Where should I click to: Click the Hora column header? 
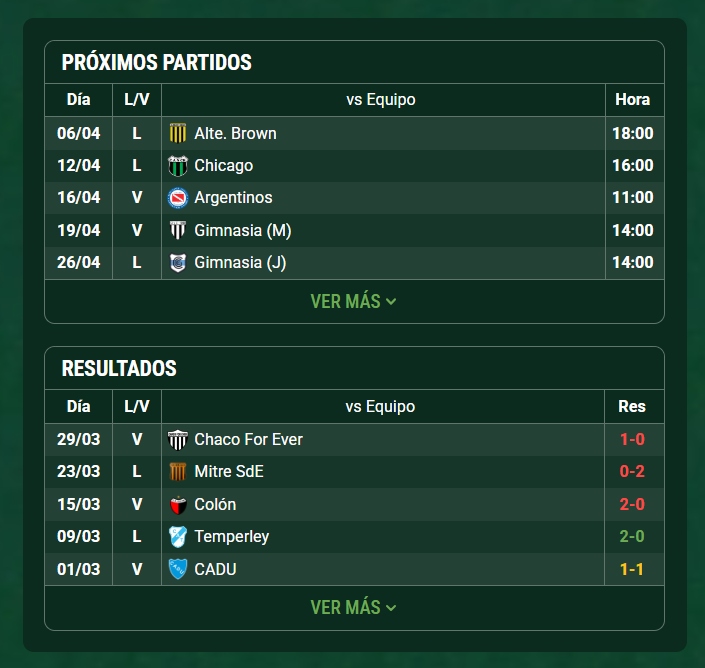pos(633,99)
